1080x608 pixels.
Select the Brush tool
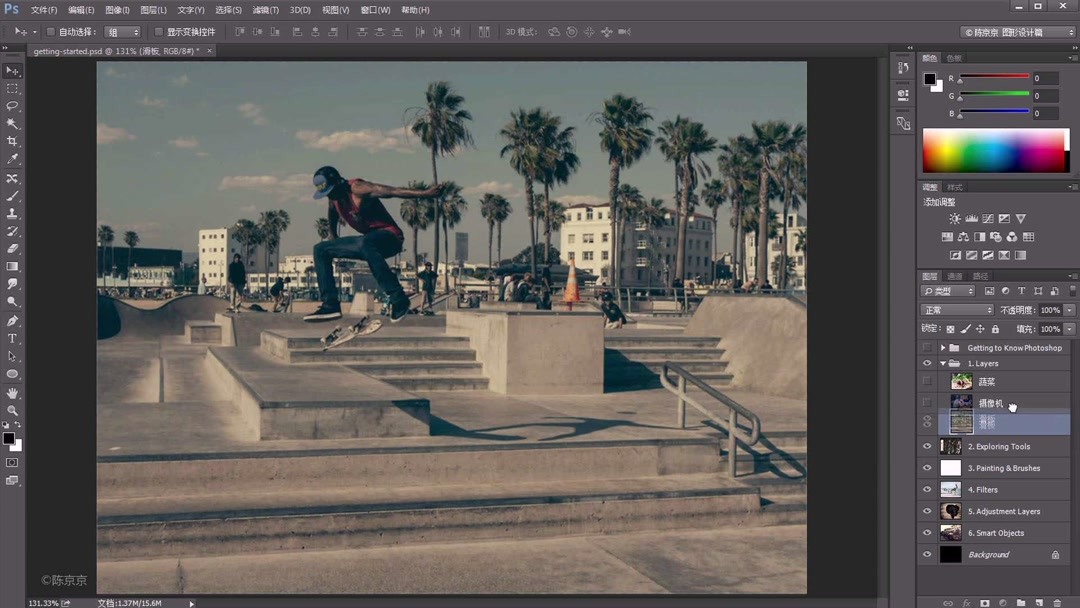coord(12,196)
